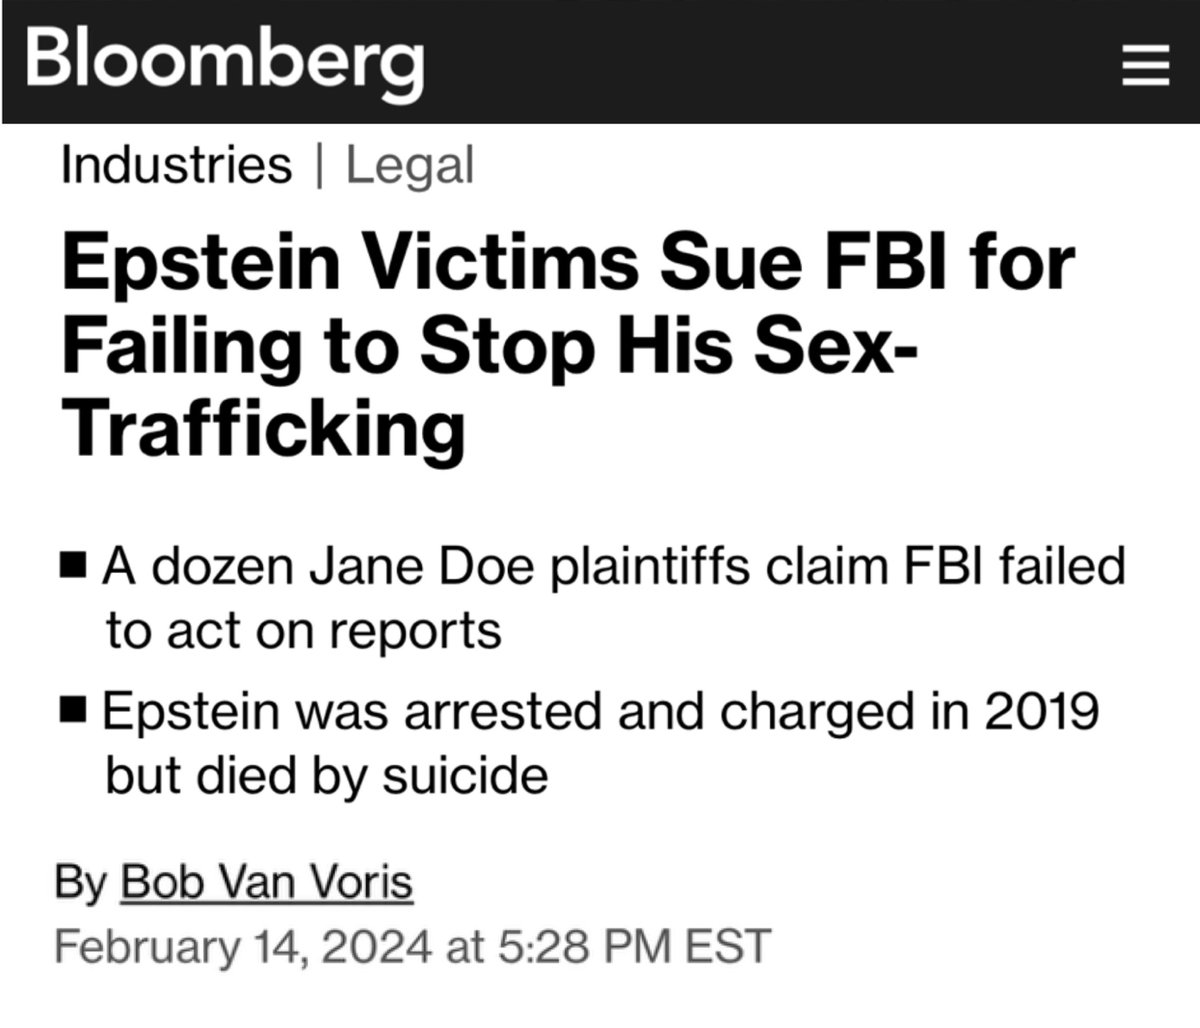Click the square bullet beside Epstein arrest summary
This screenshot has width=1200, height=1028.
(73, 711)
